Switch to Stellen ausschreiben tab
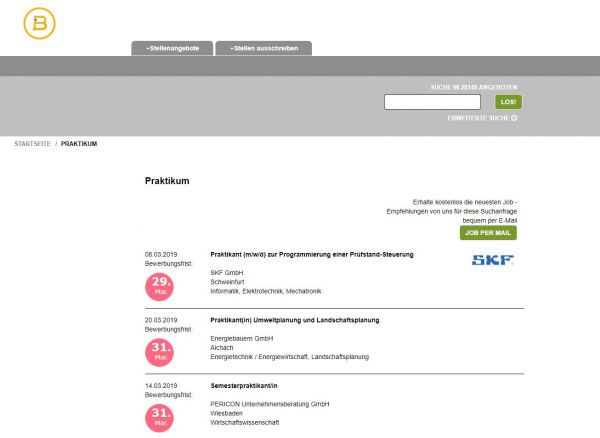This screenshot has width=600, height=438. [264, 49]
